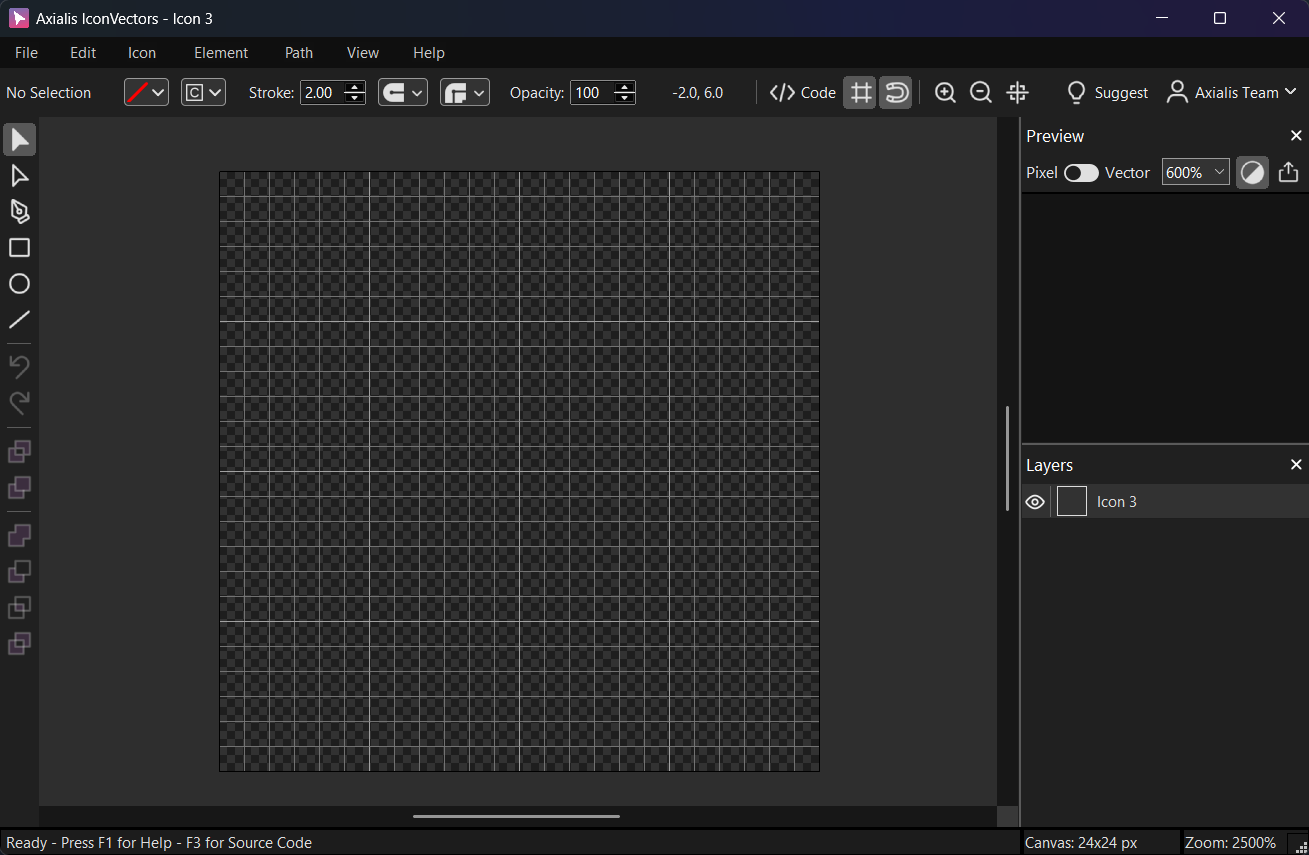
Task: Click the Code button
Action: 803,93
